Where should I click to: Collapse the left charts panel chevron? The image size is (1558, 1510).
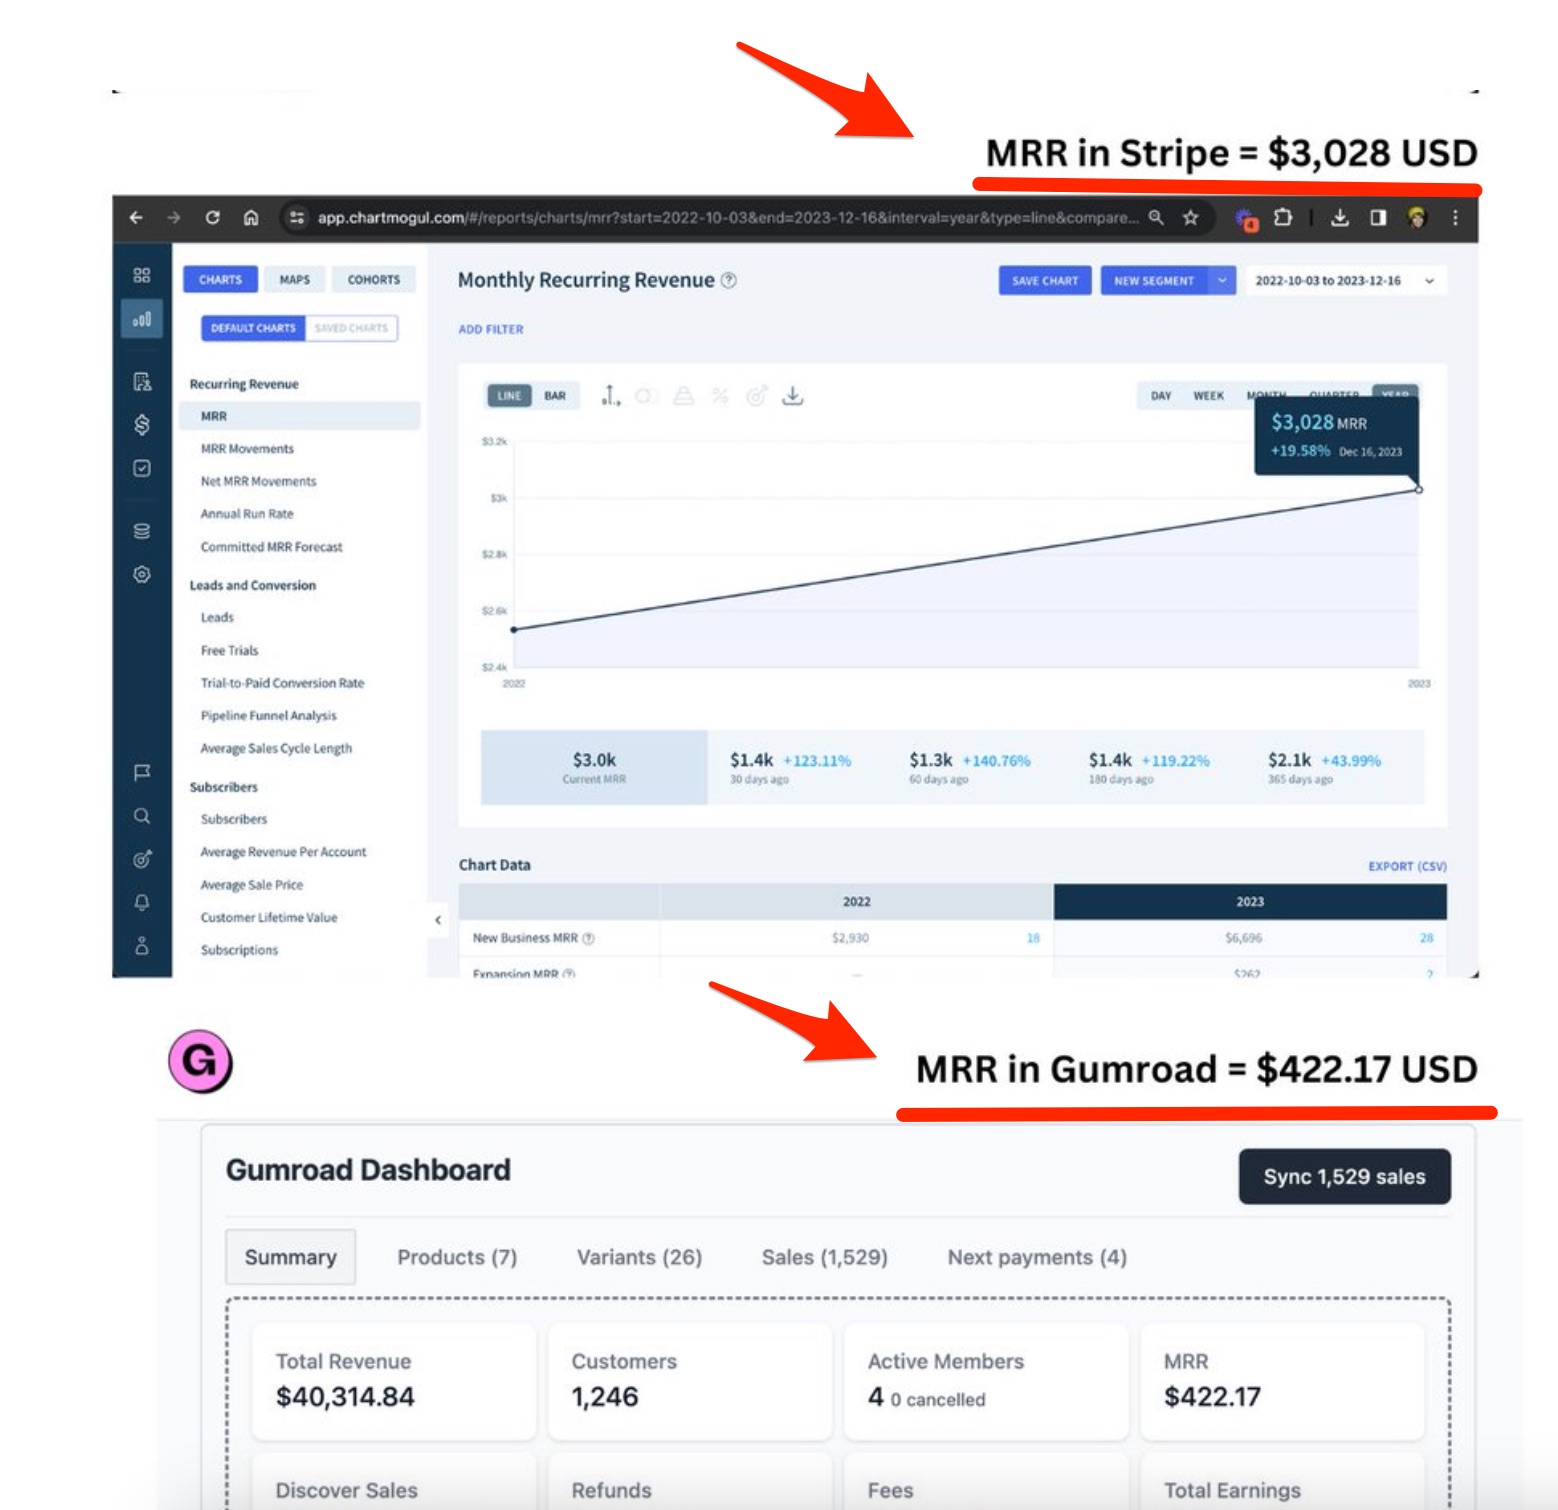tap(437, 920)
